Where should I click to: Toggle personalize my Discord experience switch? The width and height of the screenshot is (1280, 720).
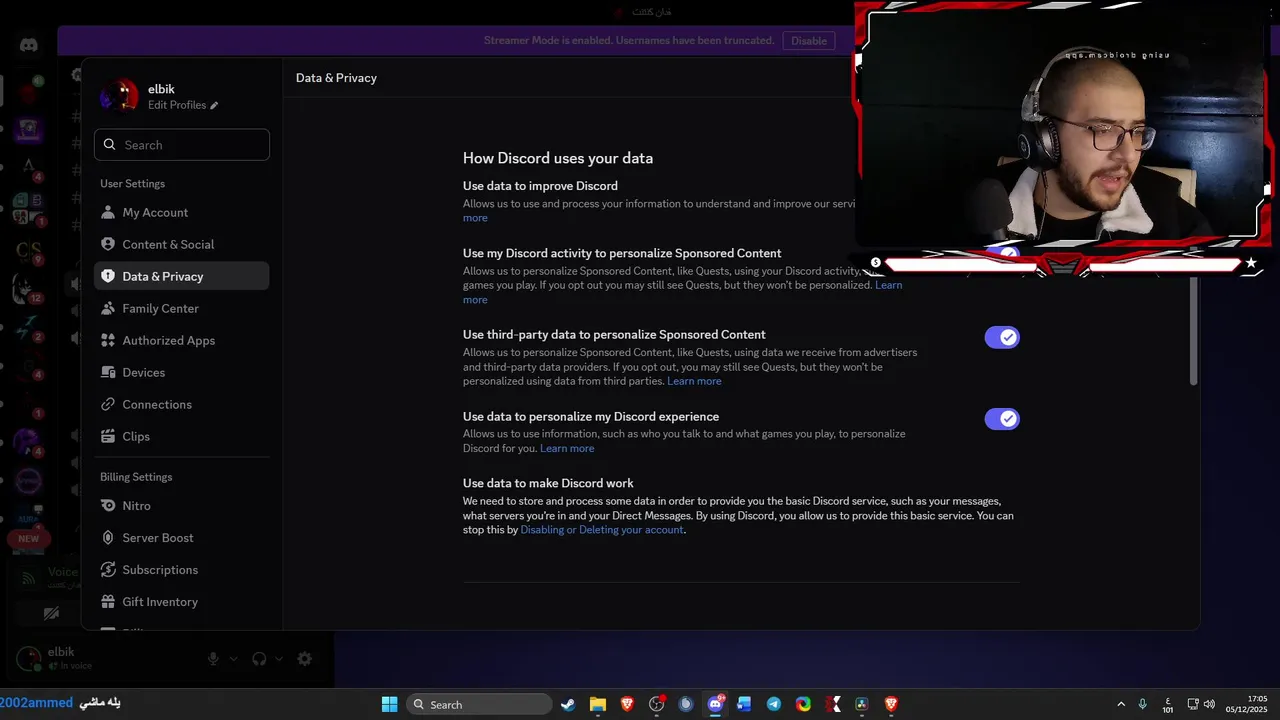point(1002,419)
